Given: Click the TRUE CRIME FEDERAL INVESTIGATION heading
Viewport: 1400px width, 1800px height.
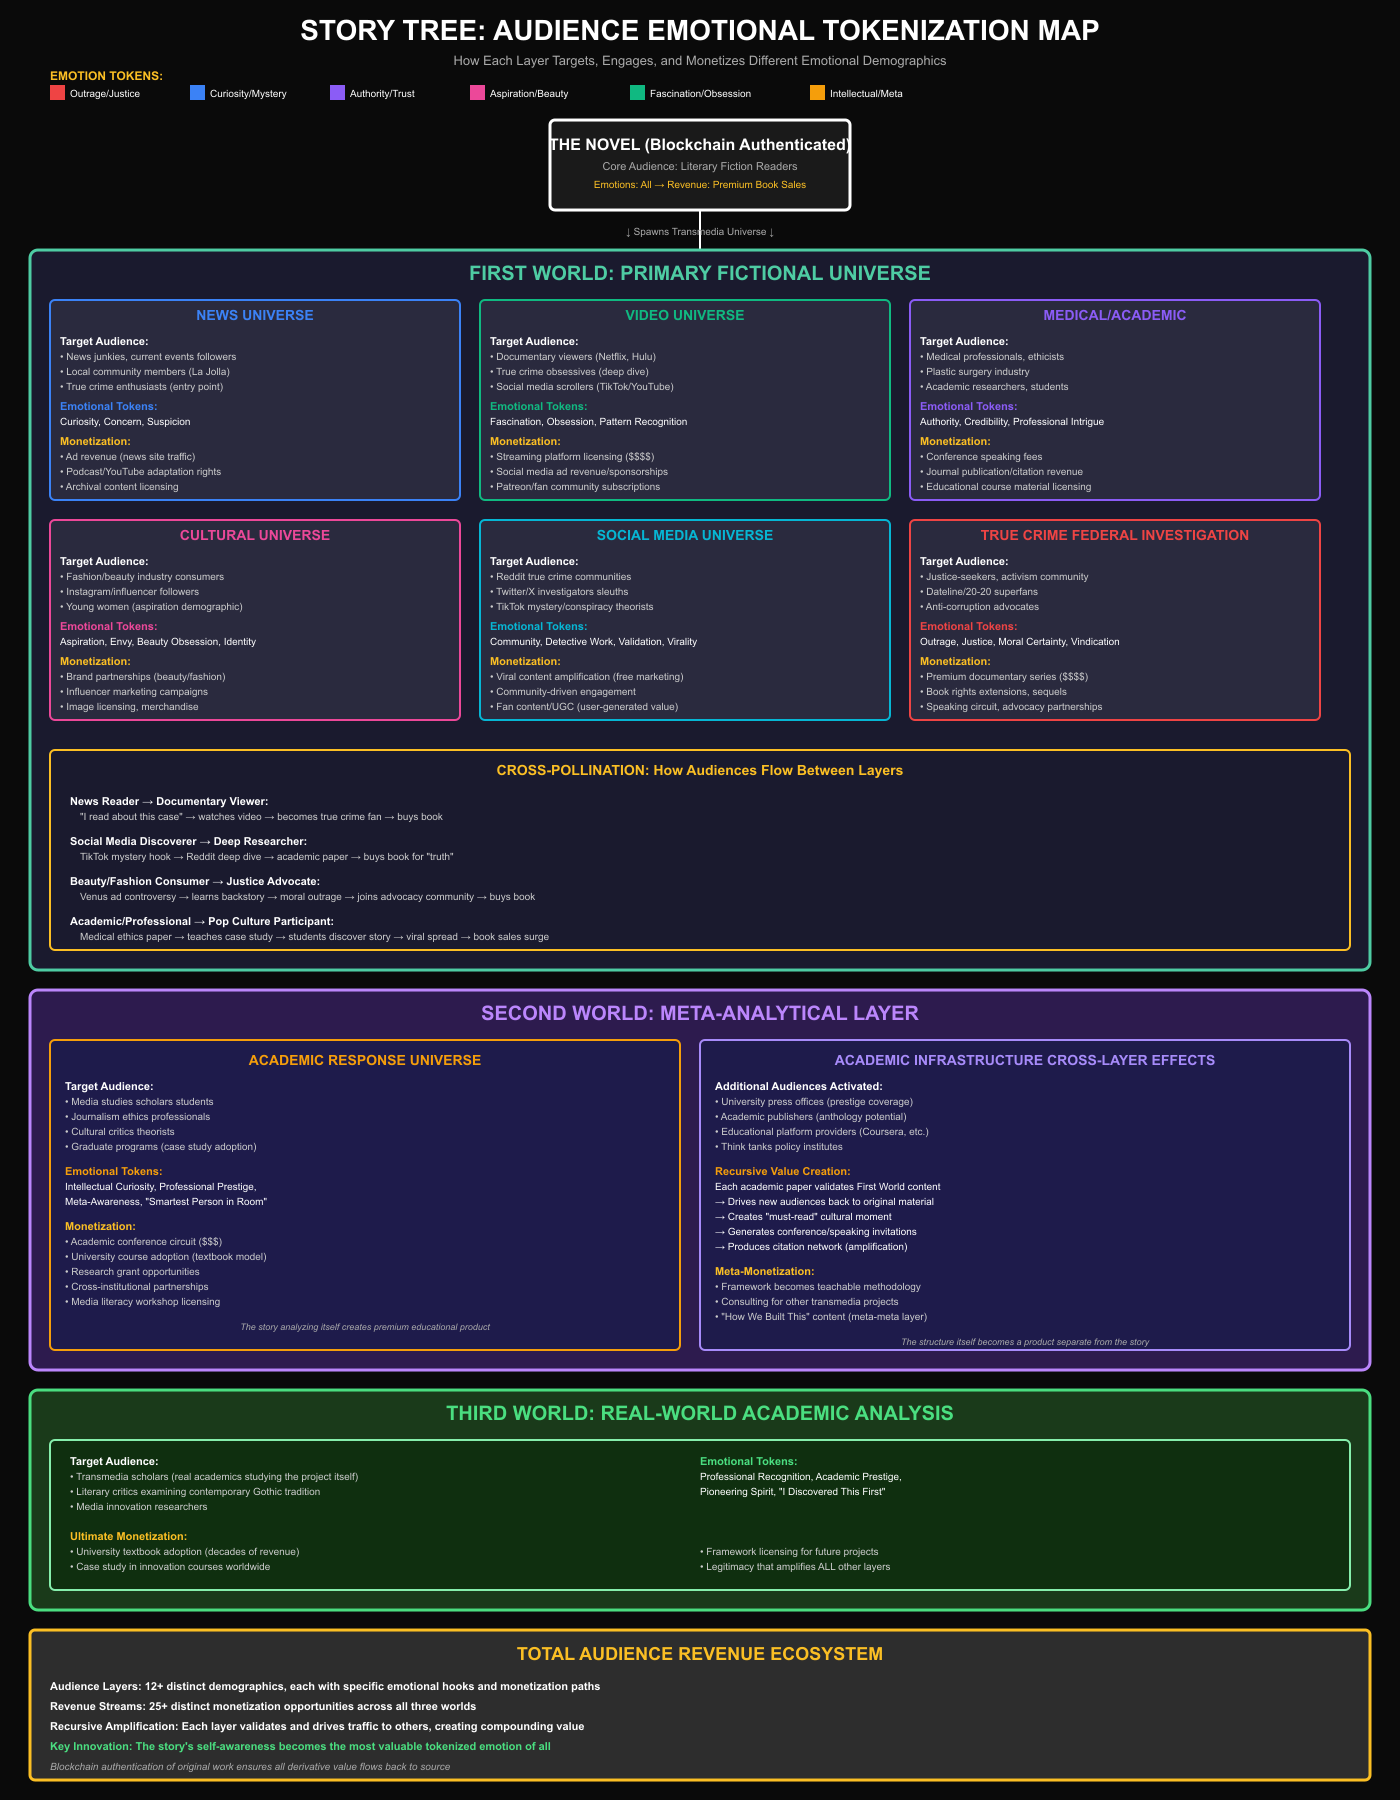Looking at the screenshot, I should click(1115, 535).
